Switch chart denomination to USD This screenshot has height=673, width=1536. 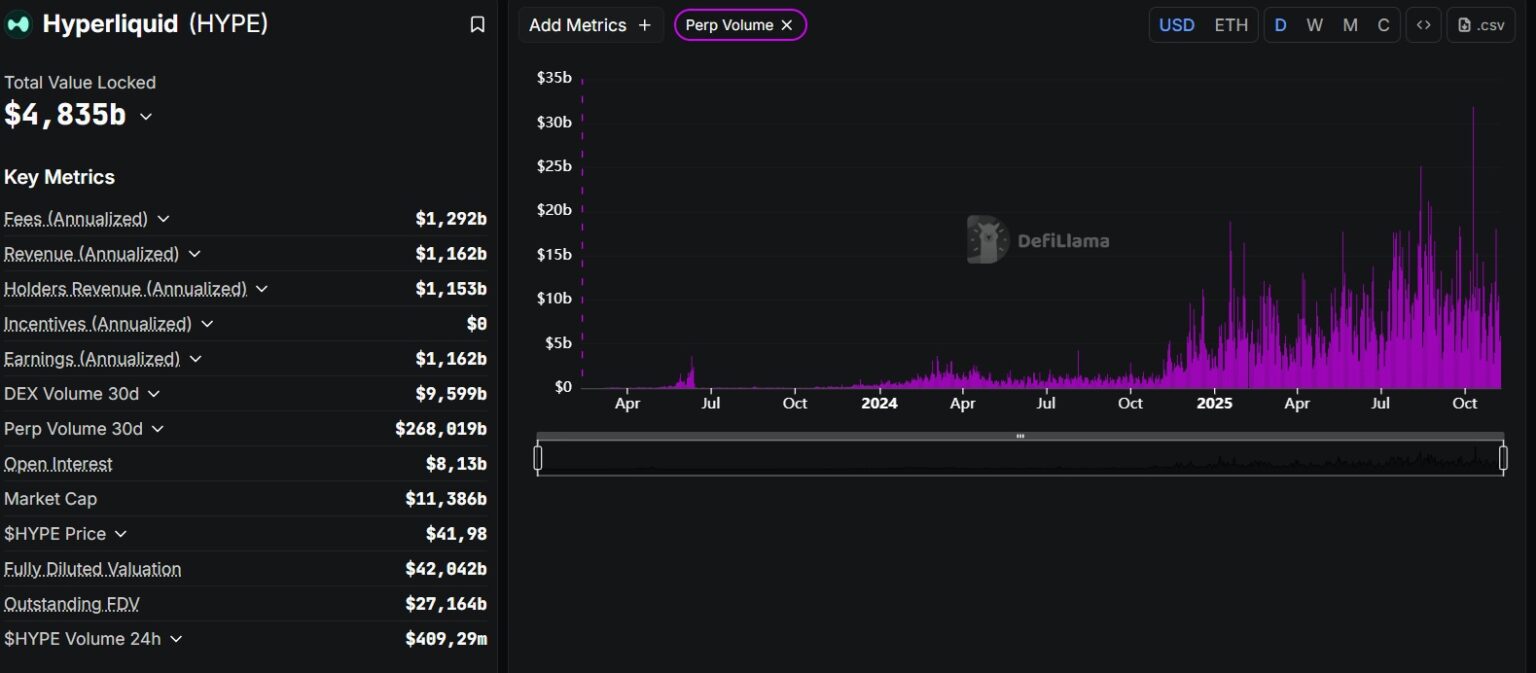click(x=1176, y=25)
